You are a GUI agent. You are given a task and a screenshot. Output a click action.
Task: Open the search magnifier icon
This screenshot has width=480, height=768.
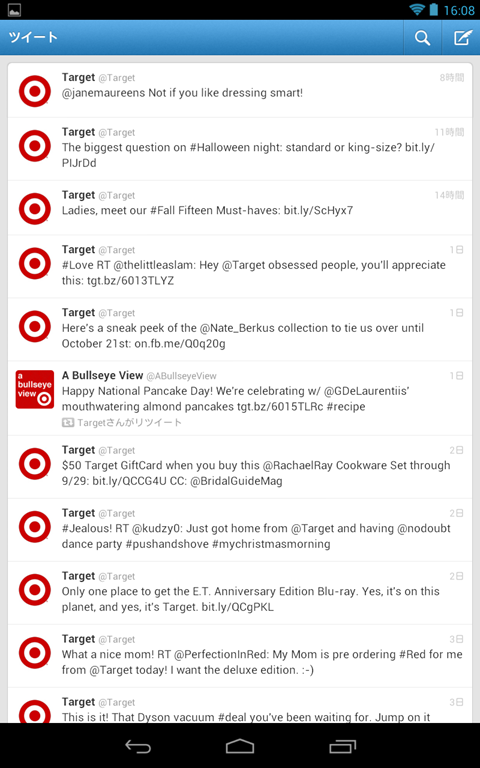422,37
